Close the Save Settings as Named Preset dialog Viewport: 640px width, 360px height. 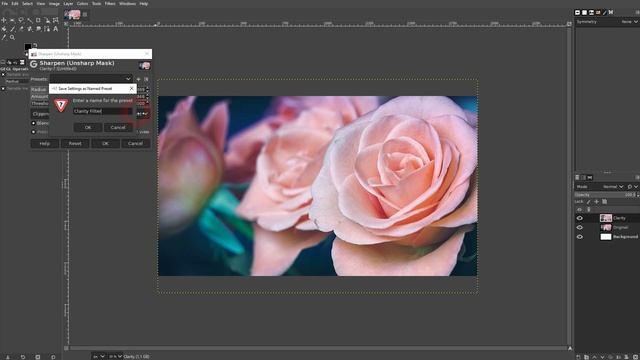131,88
